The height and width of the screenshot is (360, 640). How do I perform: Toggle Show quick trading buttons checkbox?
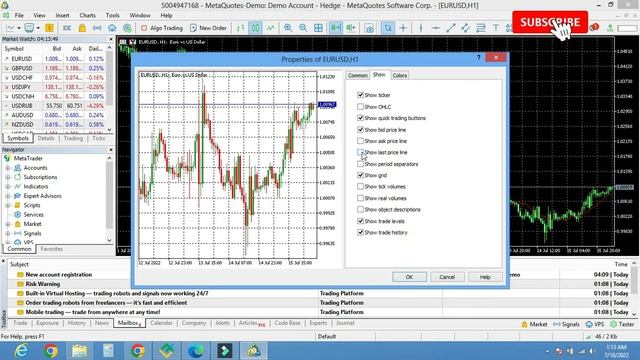point(360,118)
